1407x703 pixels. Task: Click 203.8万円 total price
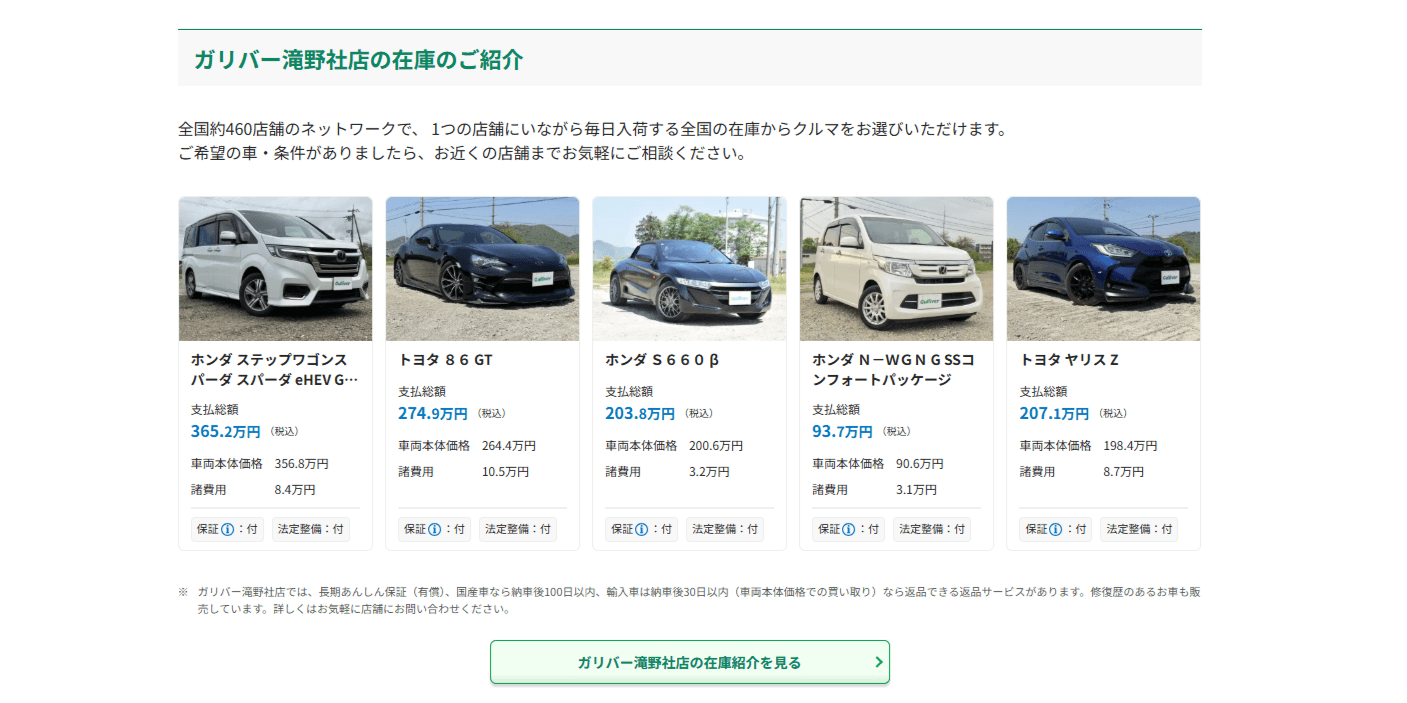[x=640, y=414]
